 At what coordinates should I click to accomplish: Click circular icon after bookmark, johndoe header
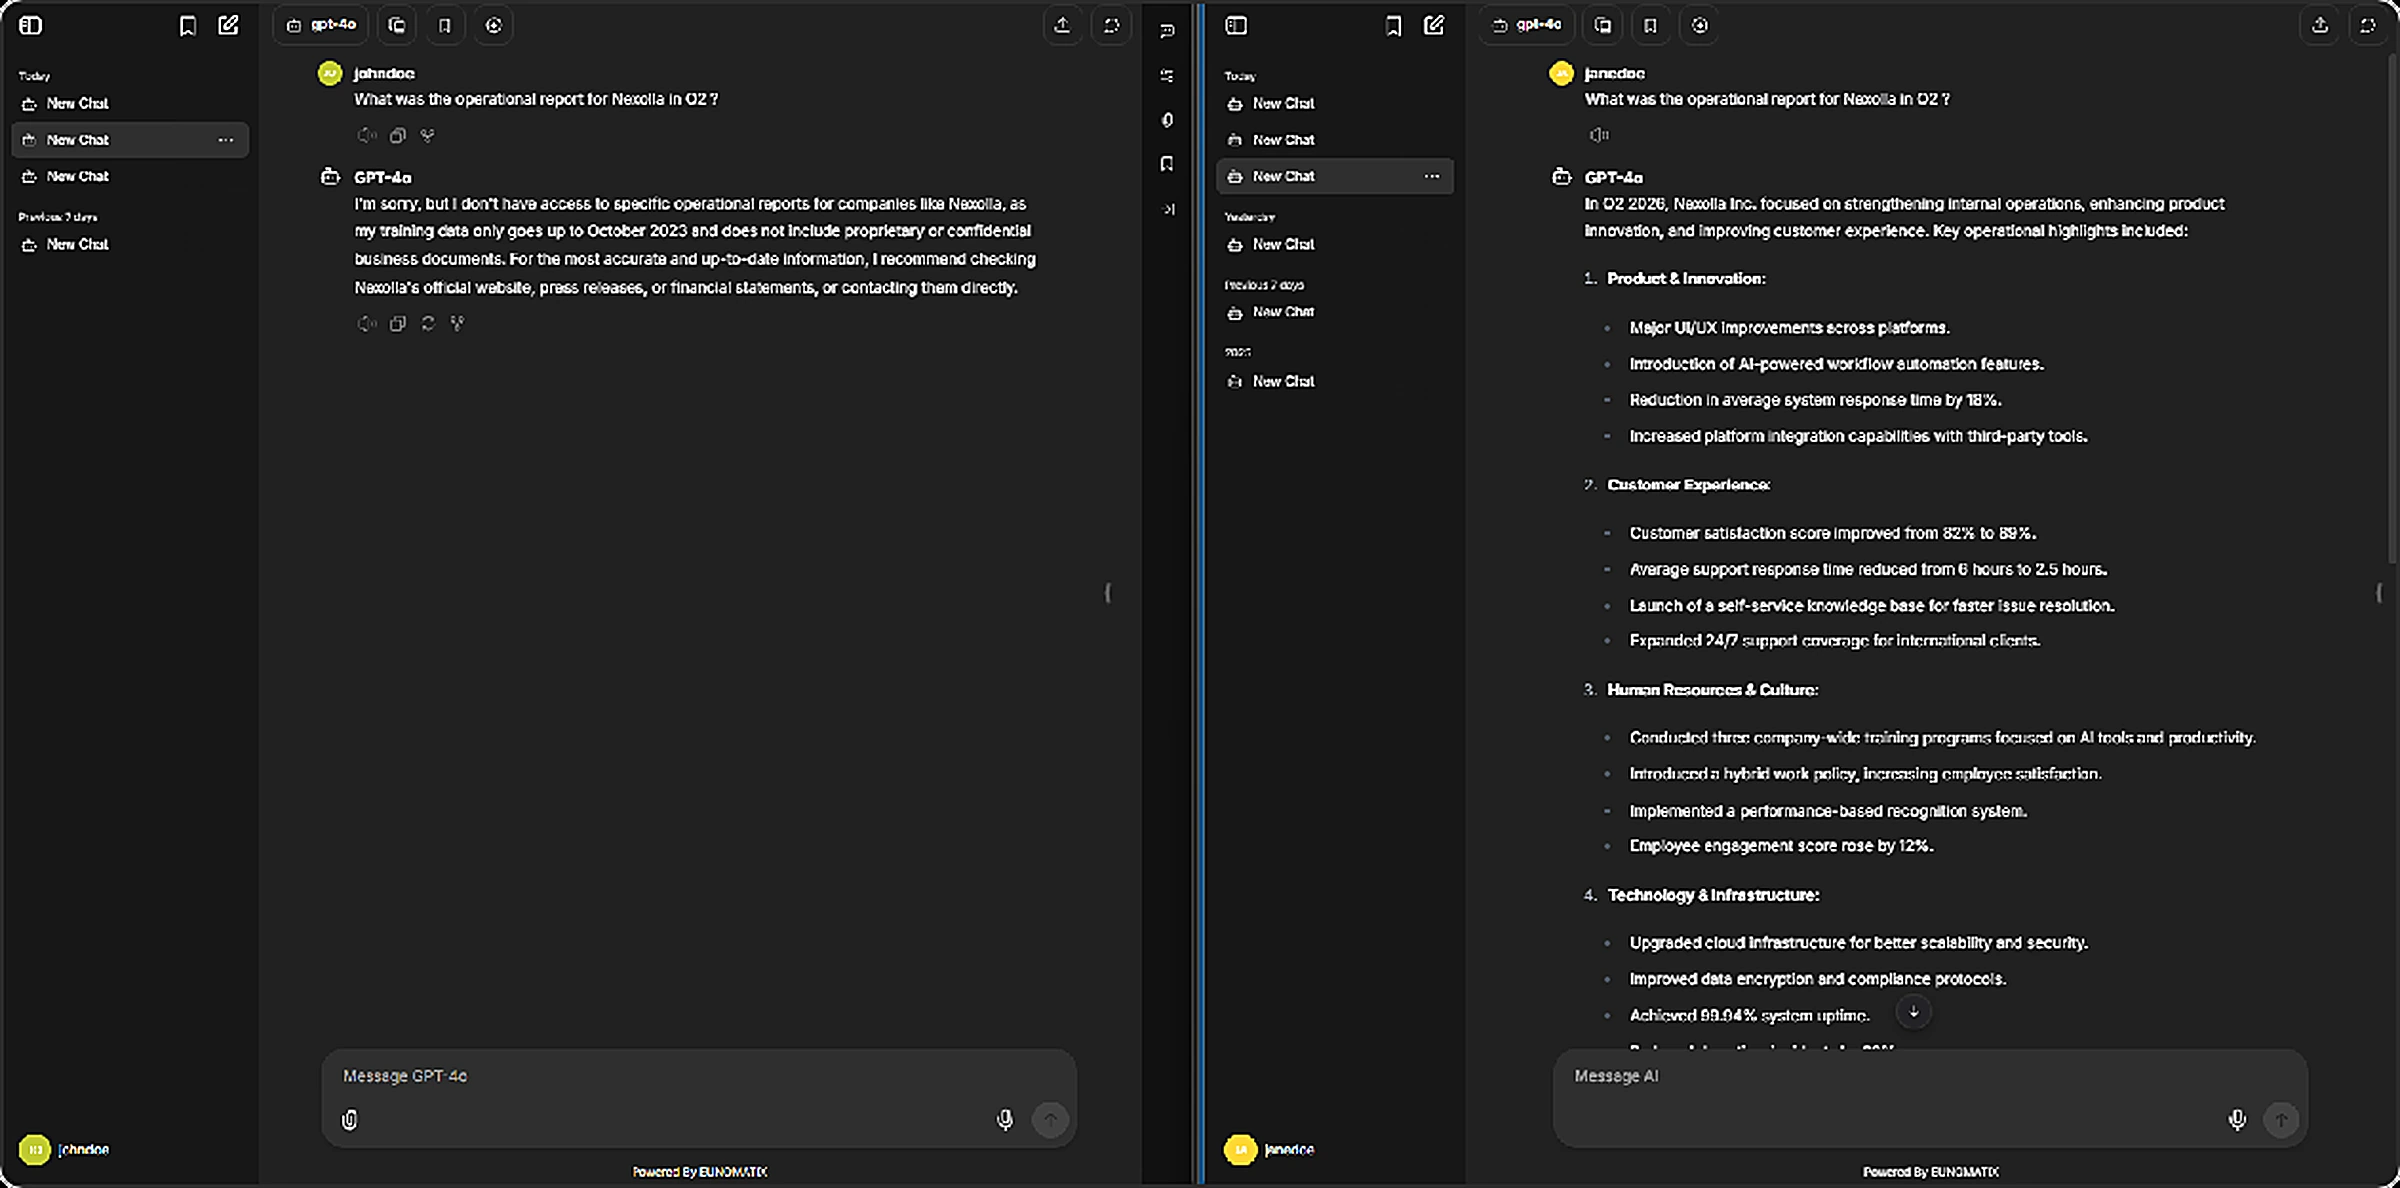[494, 26]
